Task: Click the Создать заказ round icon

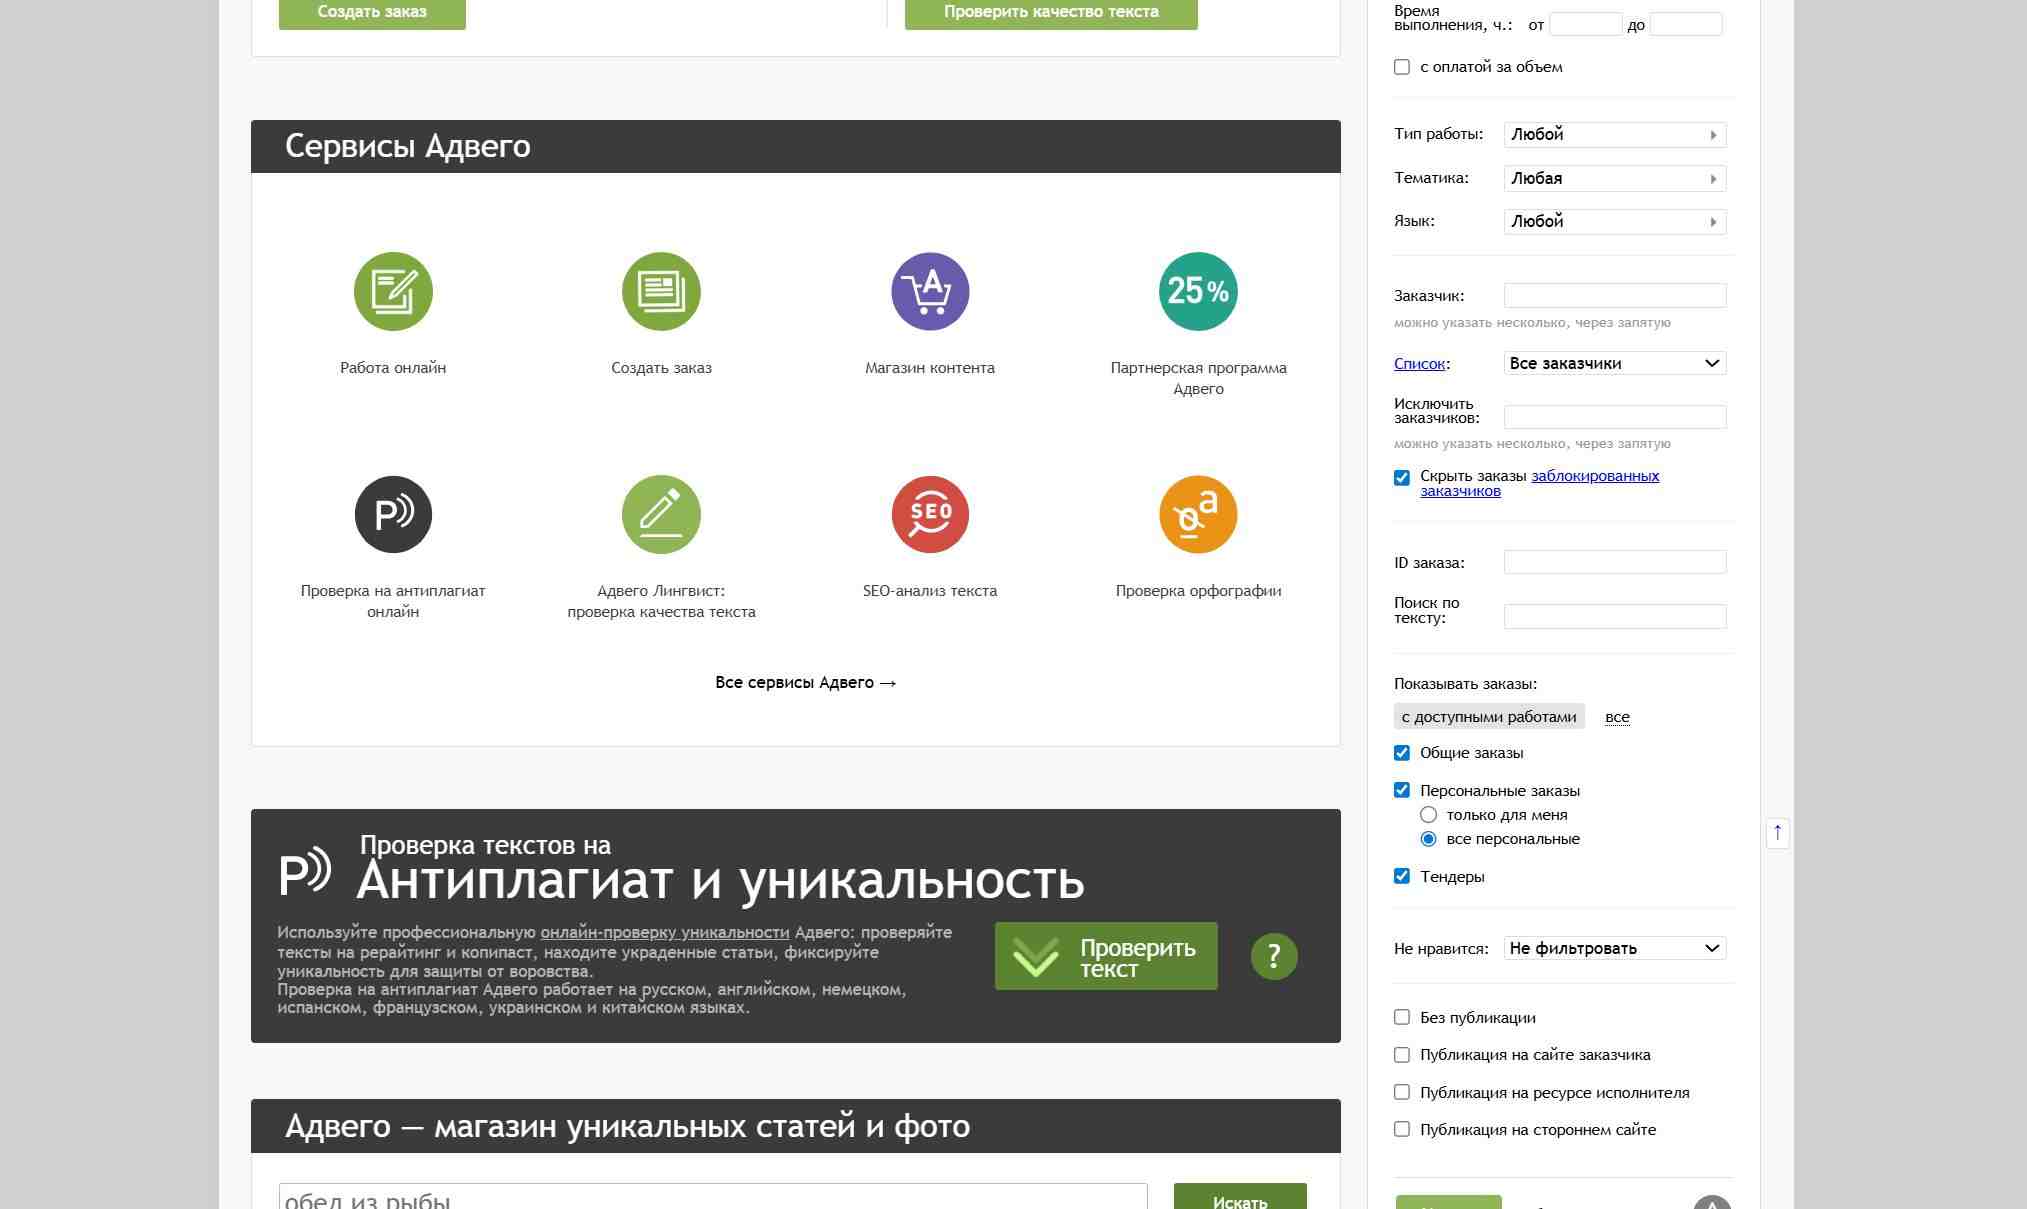Action: (661, 291)
